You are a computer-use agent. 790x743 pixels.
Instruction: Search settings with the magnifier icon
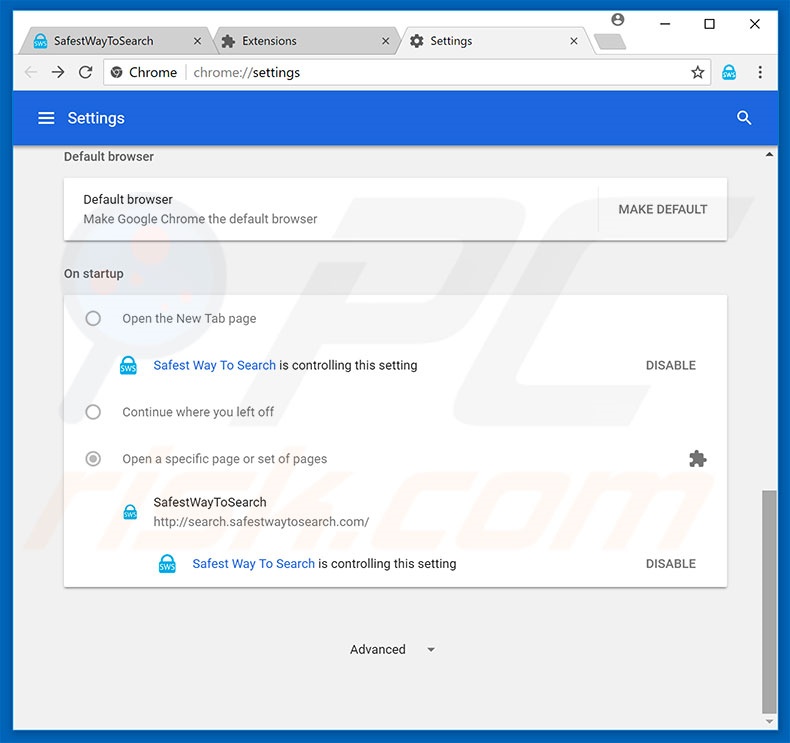[x=744, y=118]
